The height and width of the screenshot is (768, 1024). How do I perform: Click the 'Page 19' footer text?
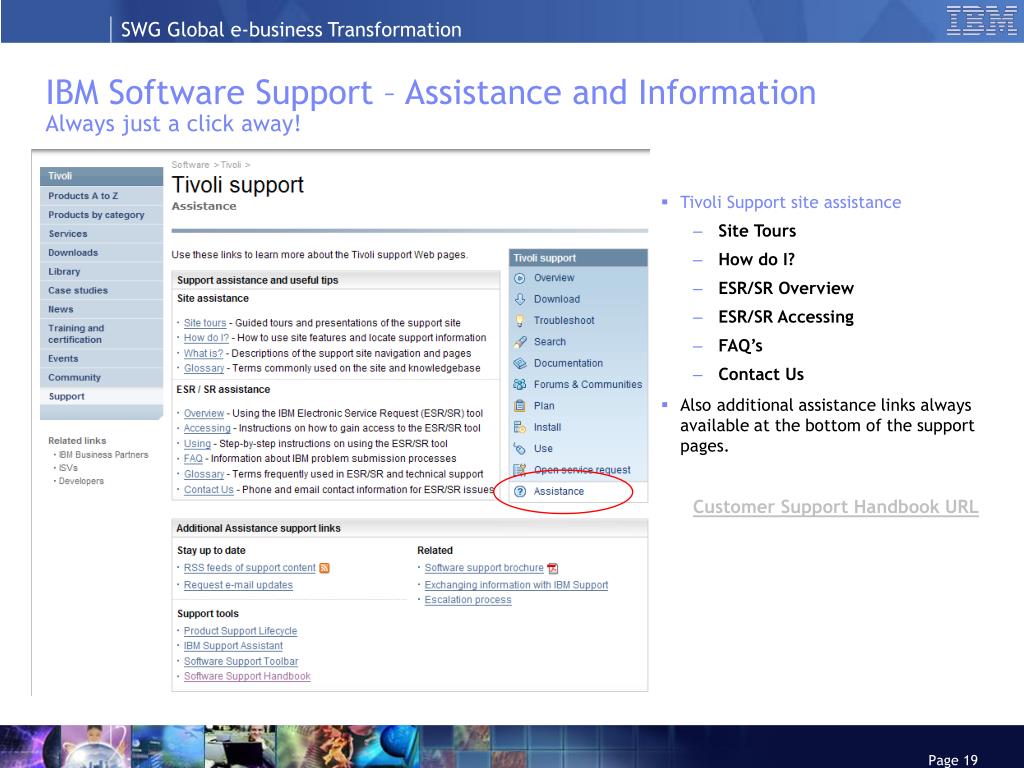953,760
